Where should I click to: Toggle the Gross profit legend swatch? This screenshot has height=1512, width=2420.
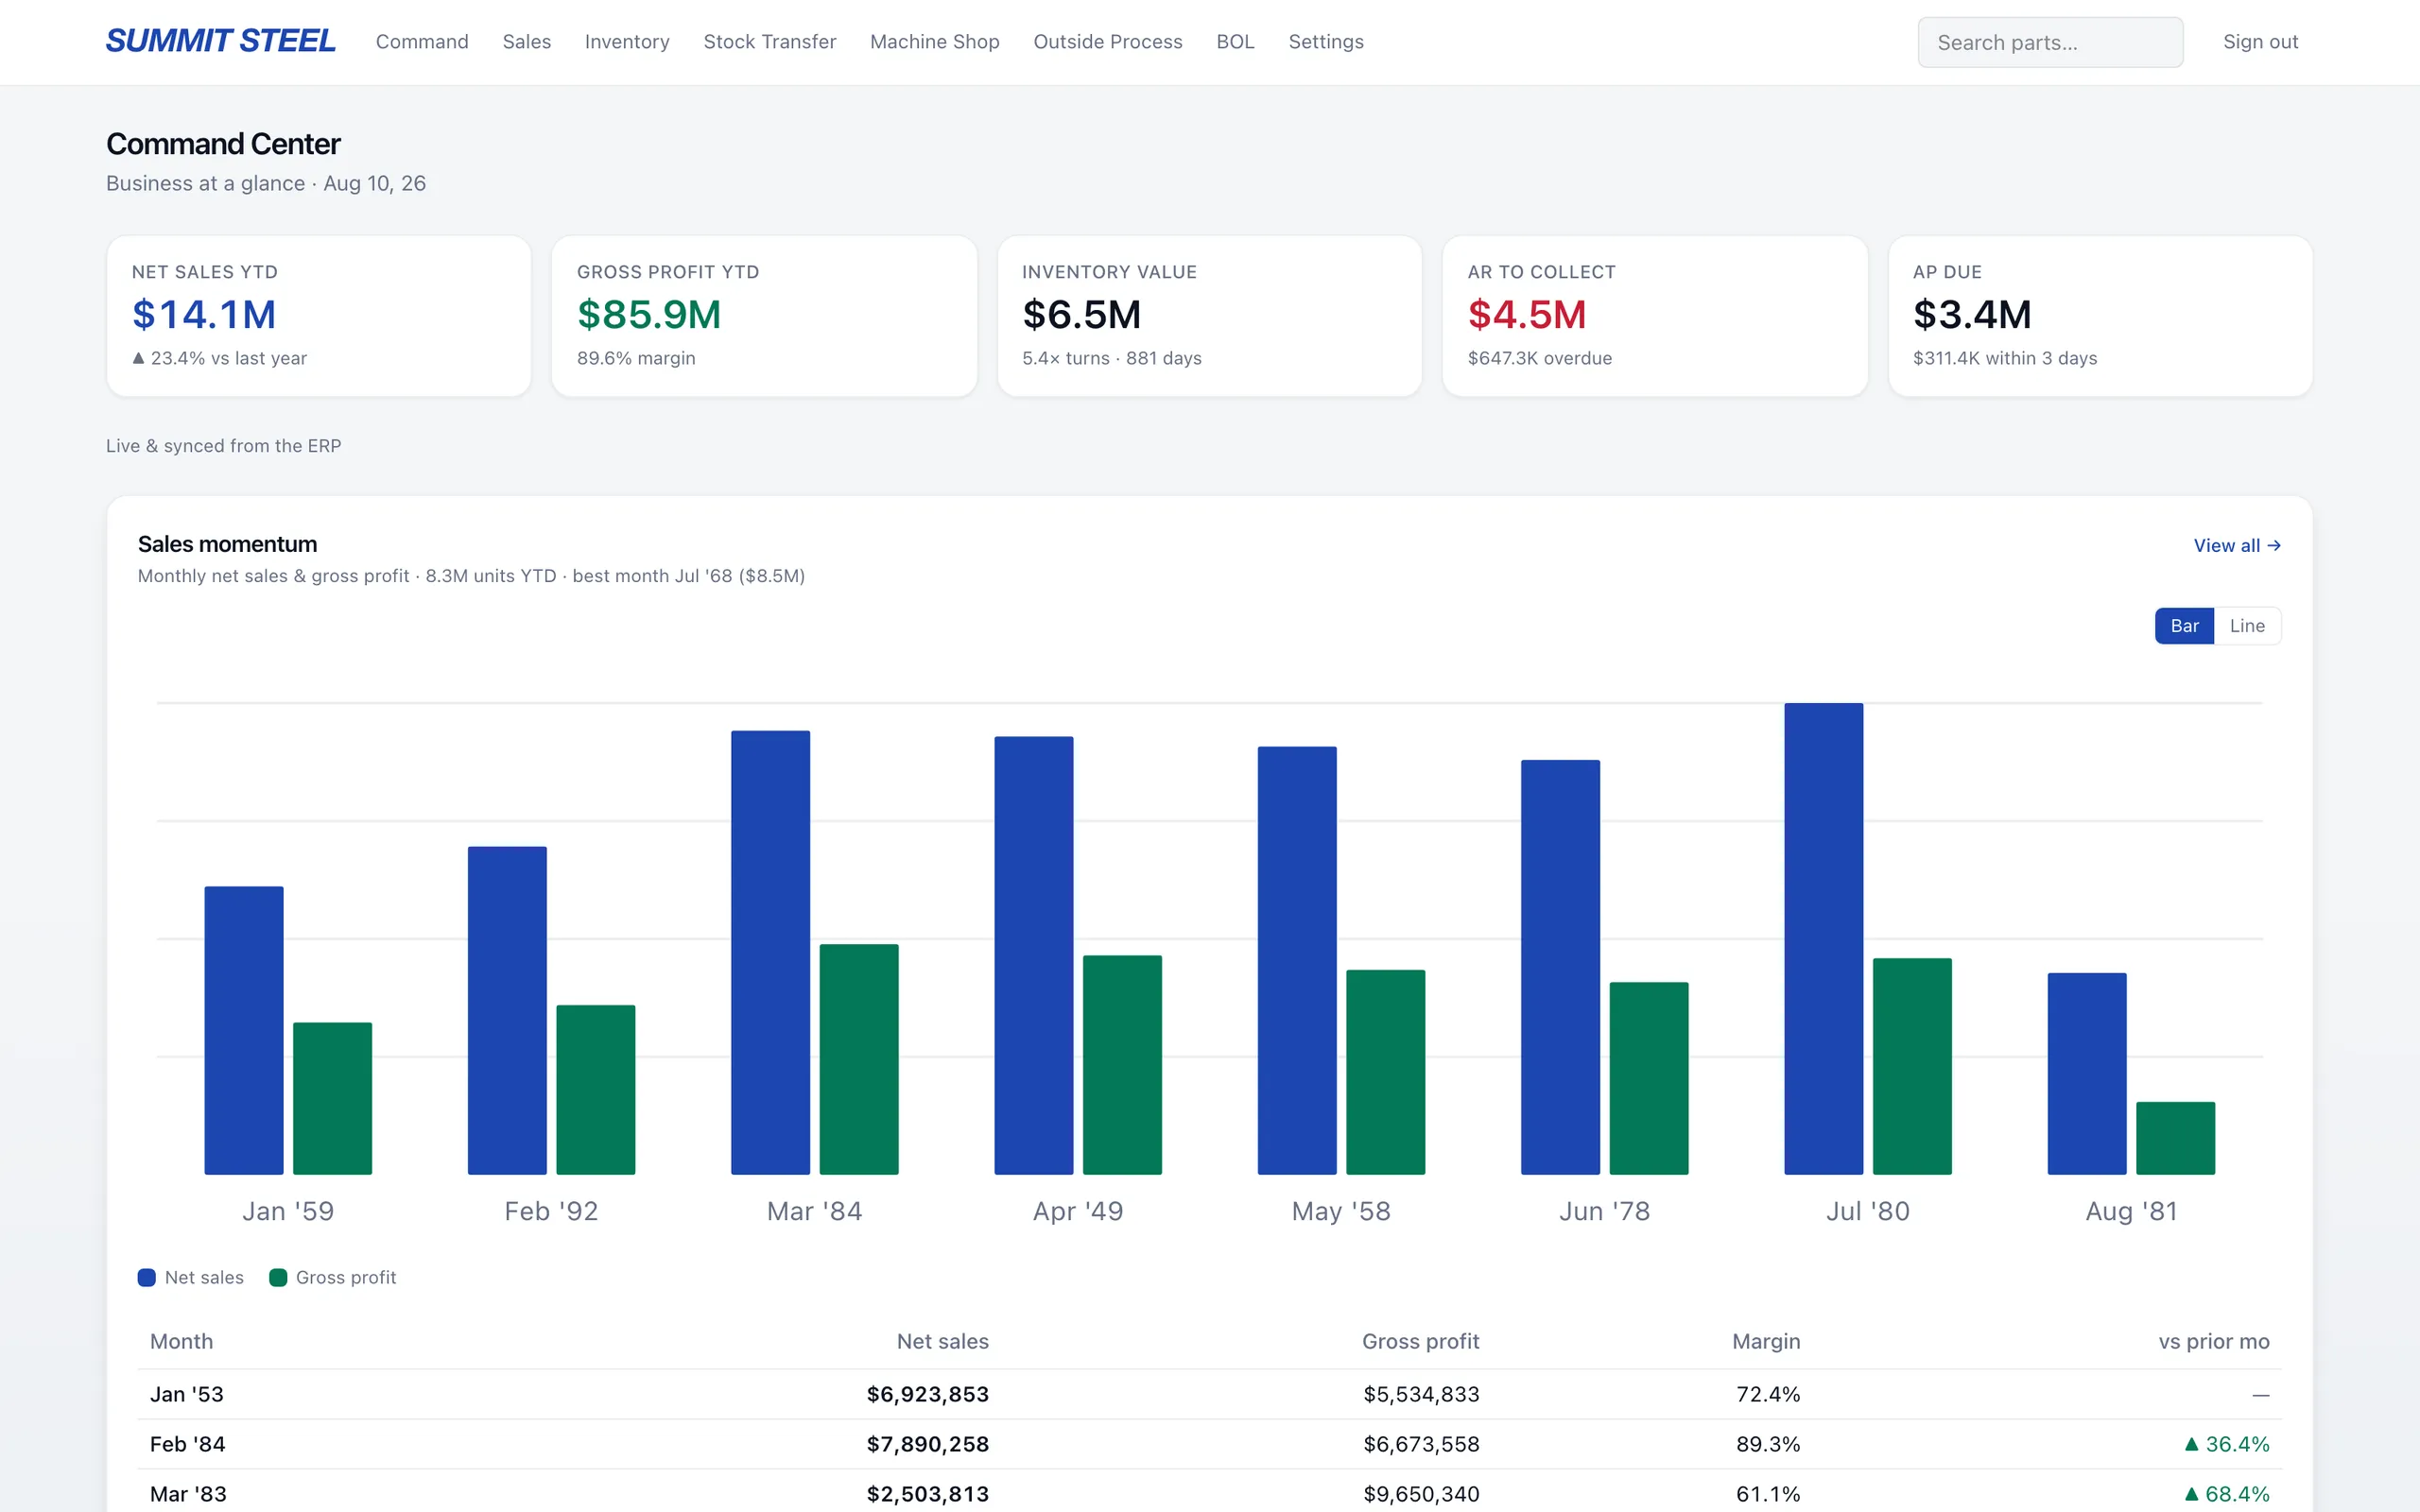278,1277
